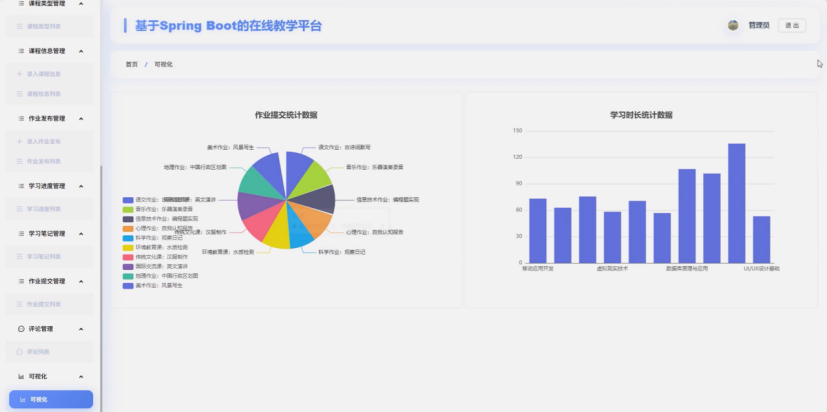Viewport: 827px width, 412px height.
Task: Toggle legend entry 传统文化课：汉服制作
Action: pyautogui.click(x=155, y=257)
